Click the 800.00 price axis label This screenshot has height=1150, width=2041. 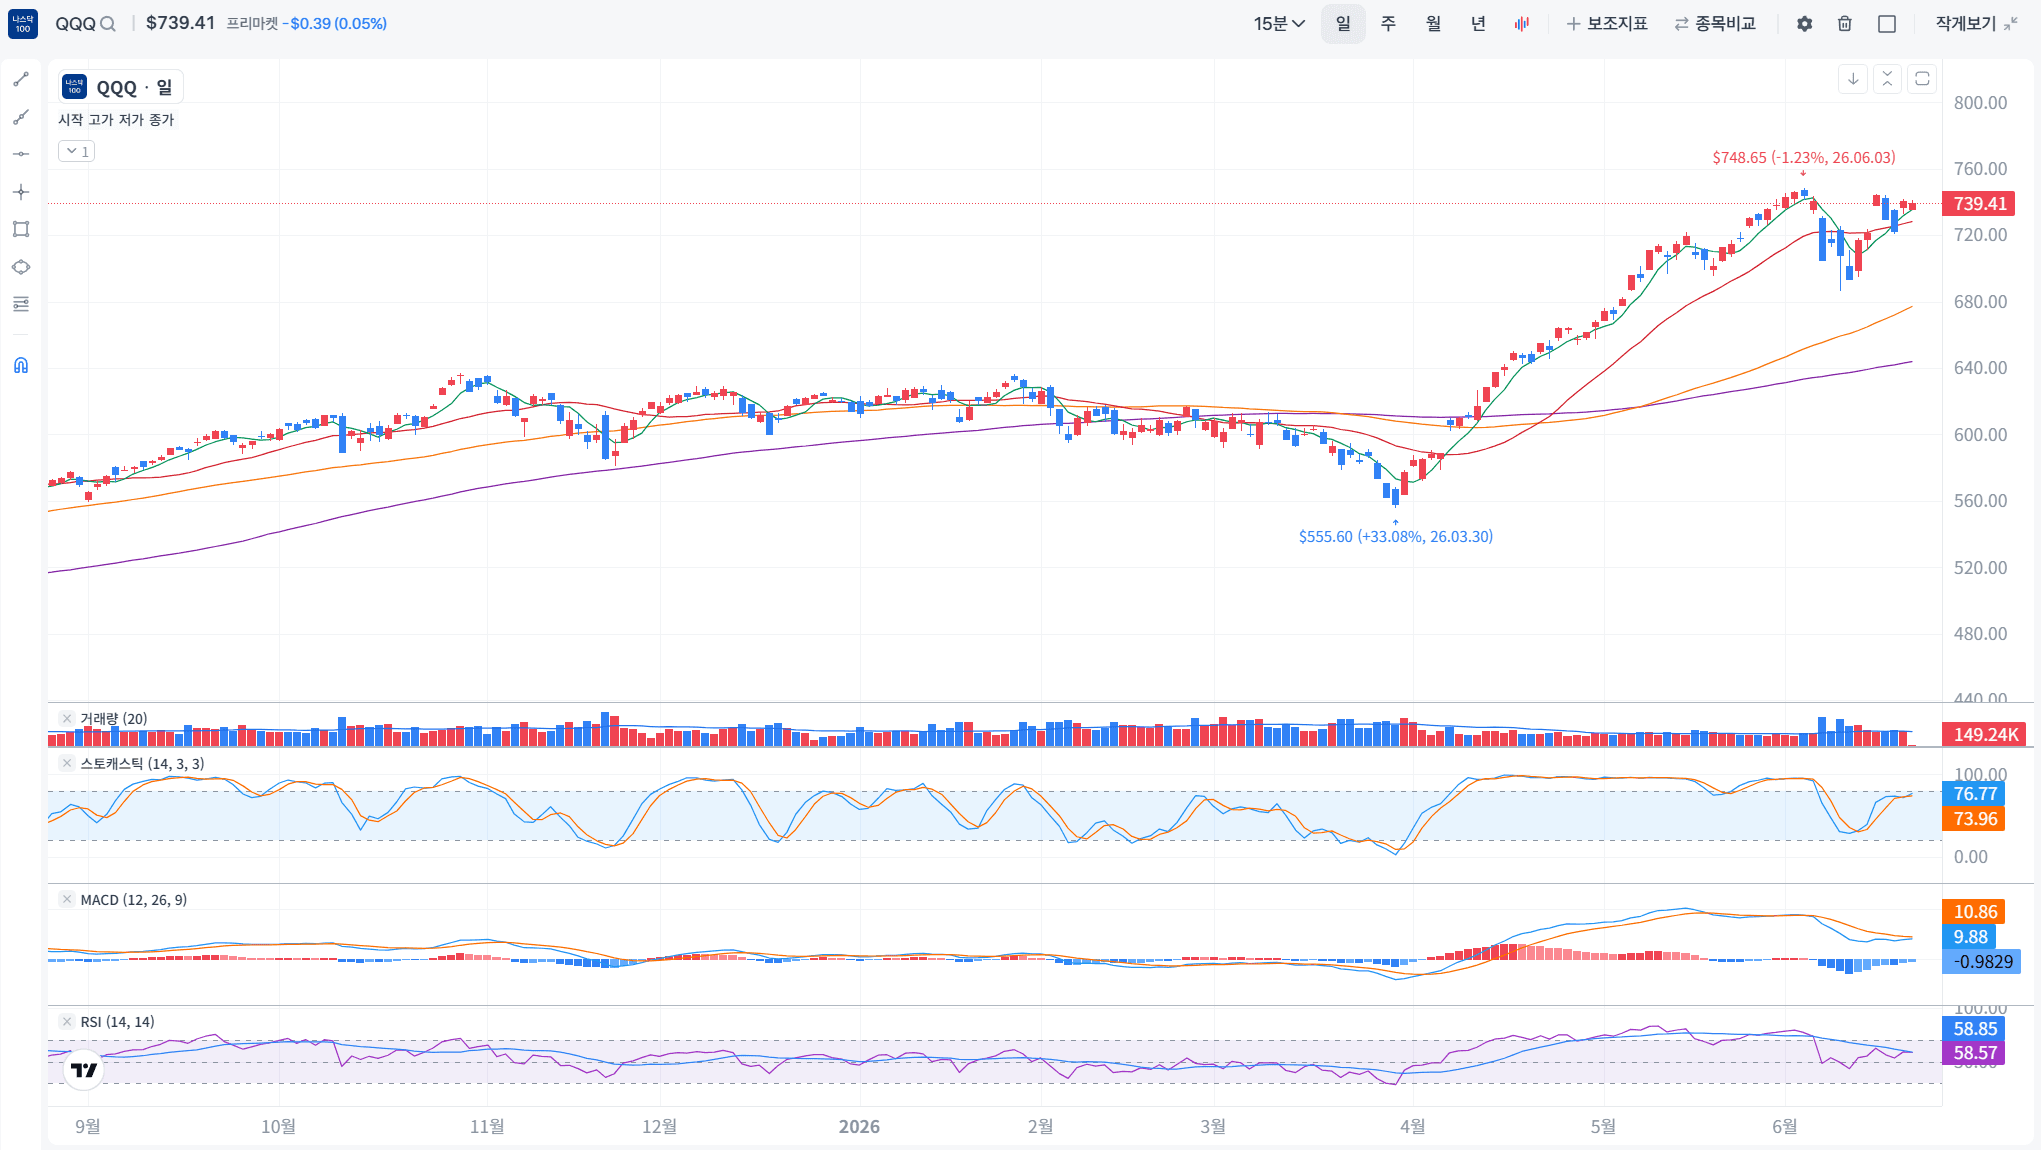1980,103
